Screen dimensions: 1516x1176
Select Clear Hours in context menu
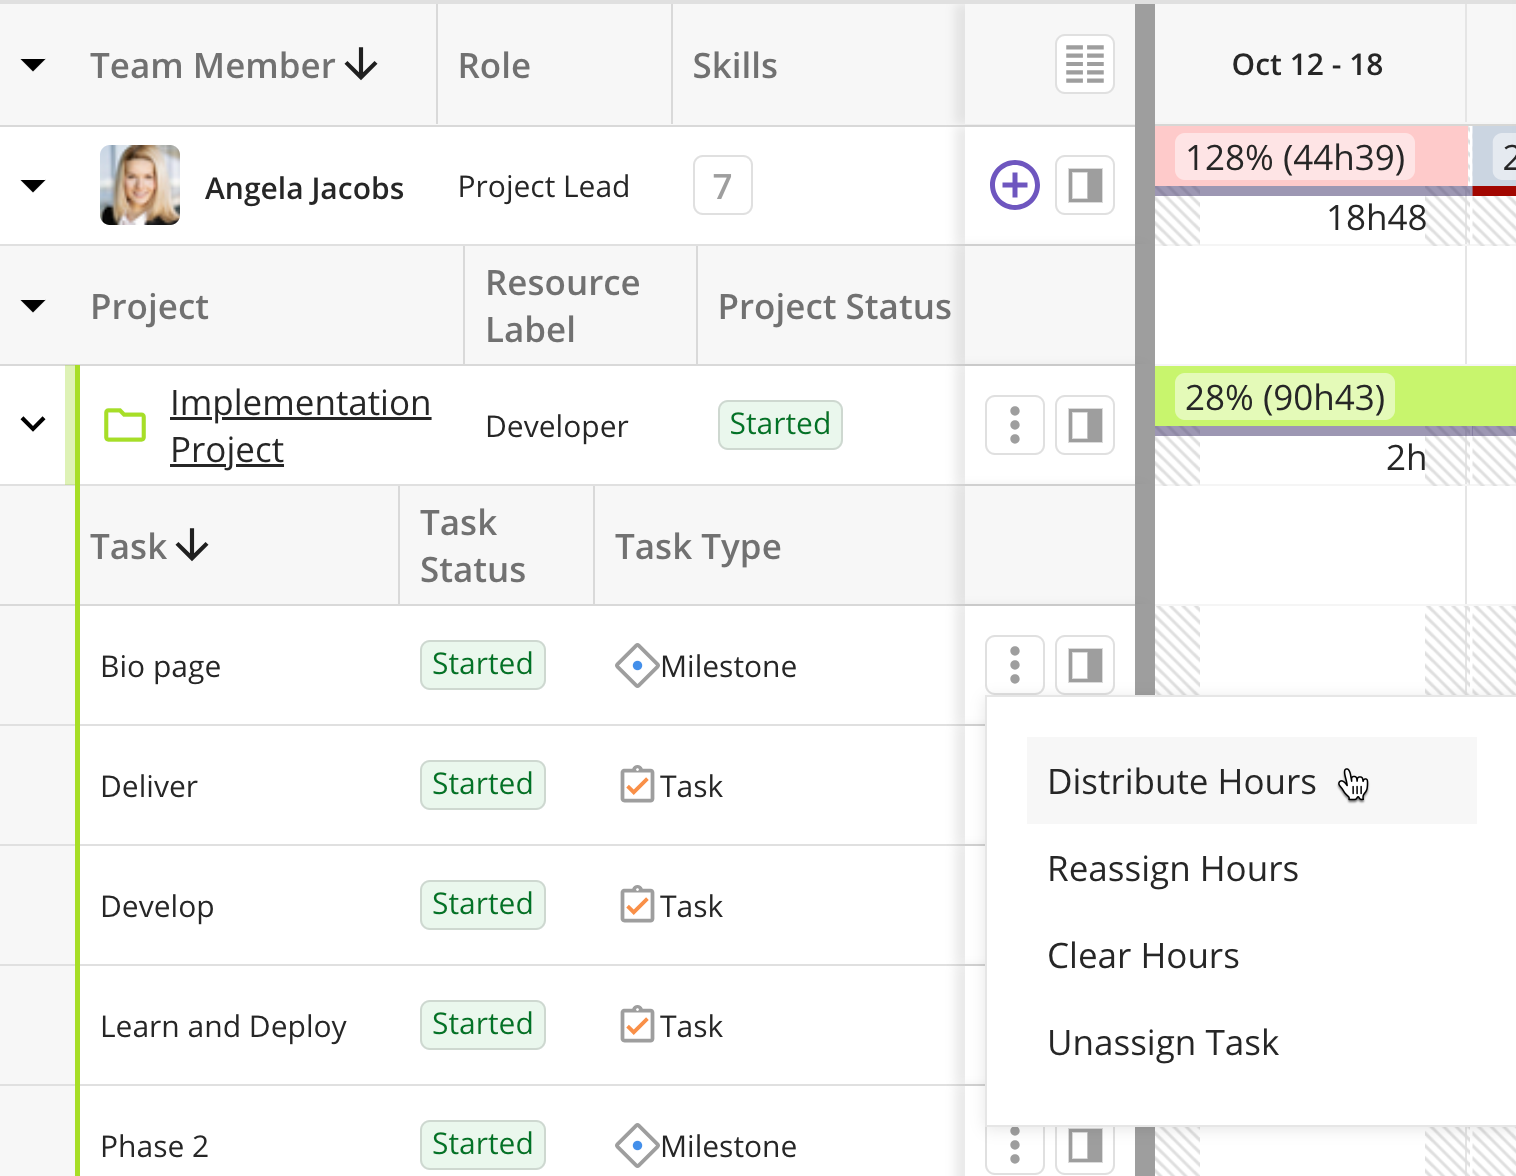click(x=1143, y=956)
